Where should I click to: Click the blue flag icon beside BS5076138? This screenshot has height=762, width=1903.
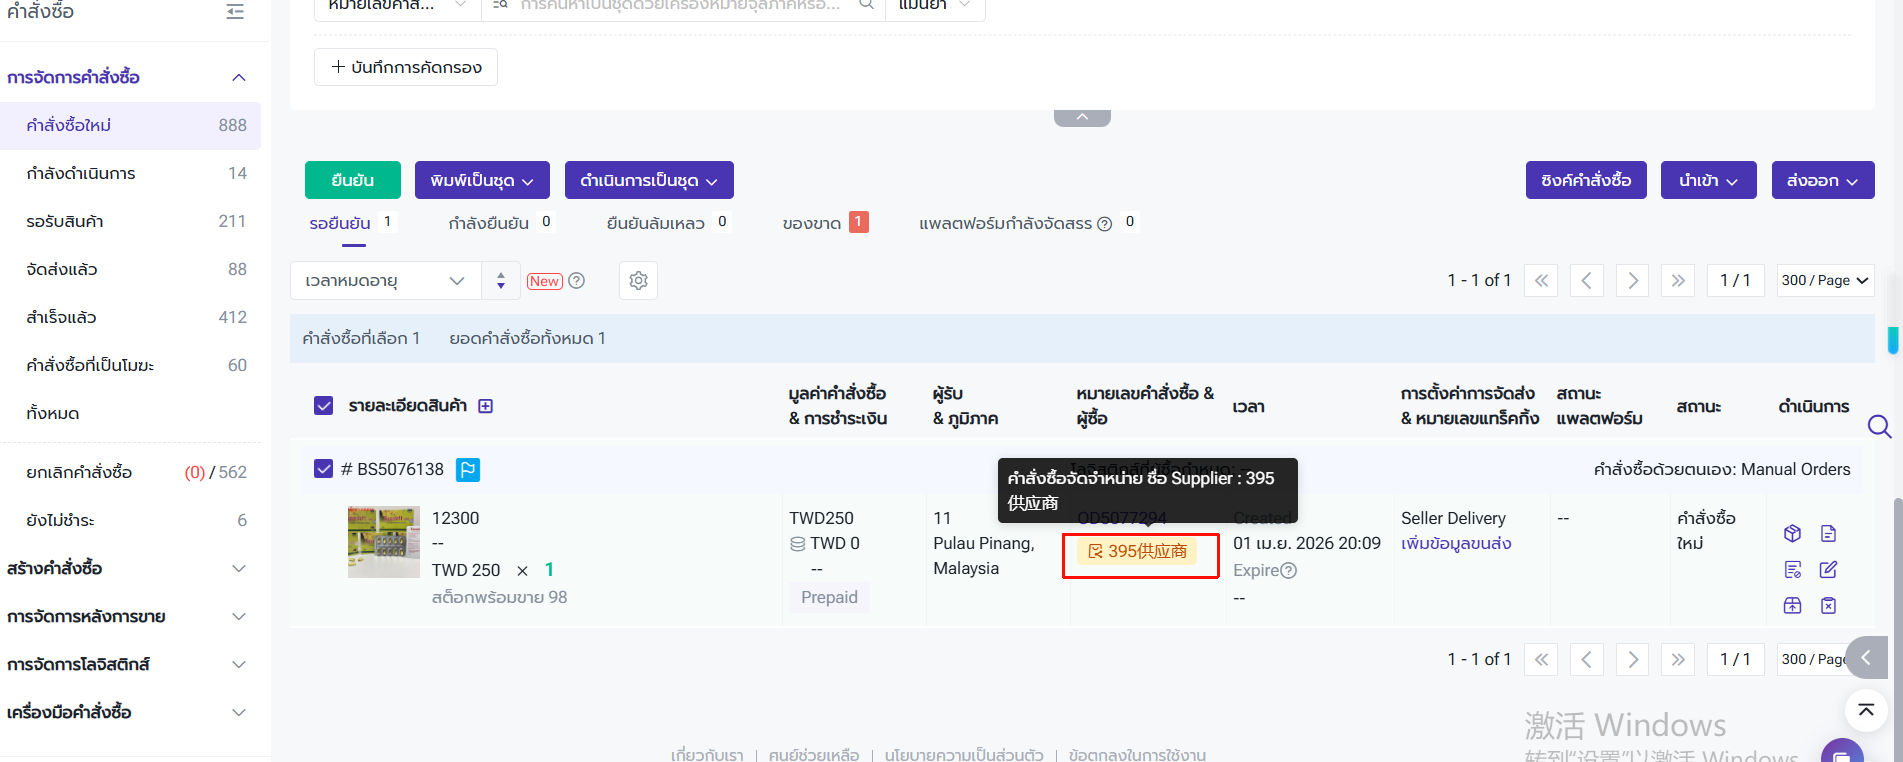[467, 469]
